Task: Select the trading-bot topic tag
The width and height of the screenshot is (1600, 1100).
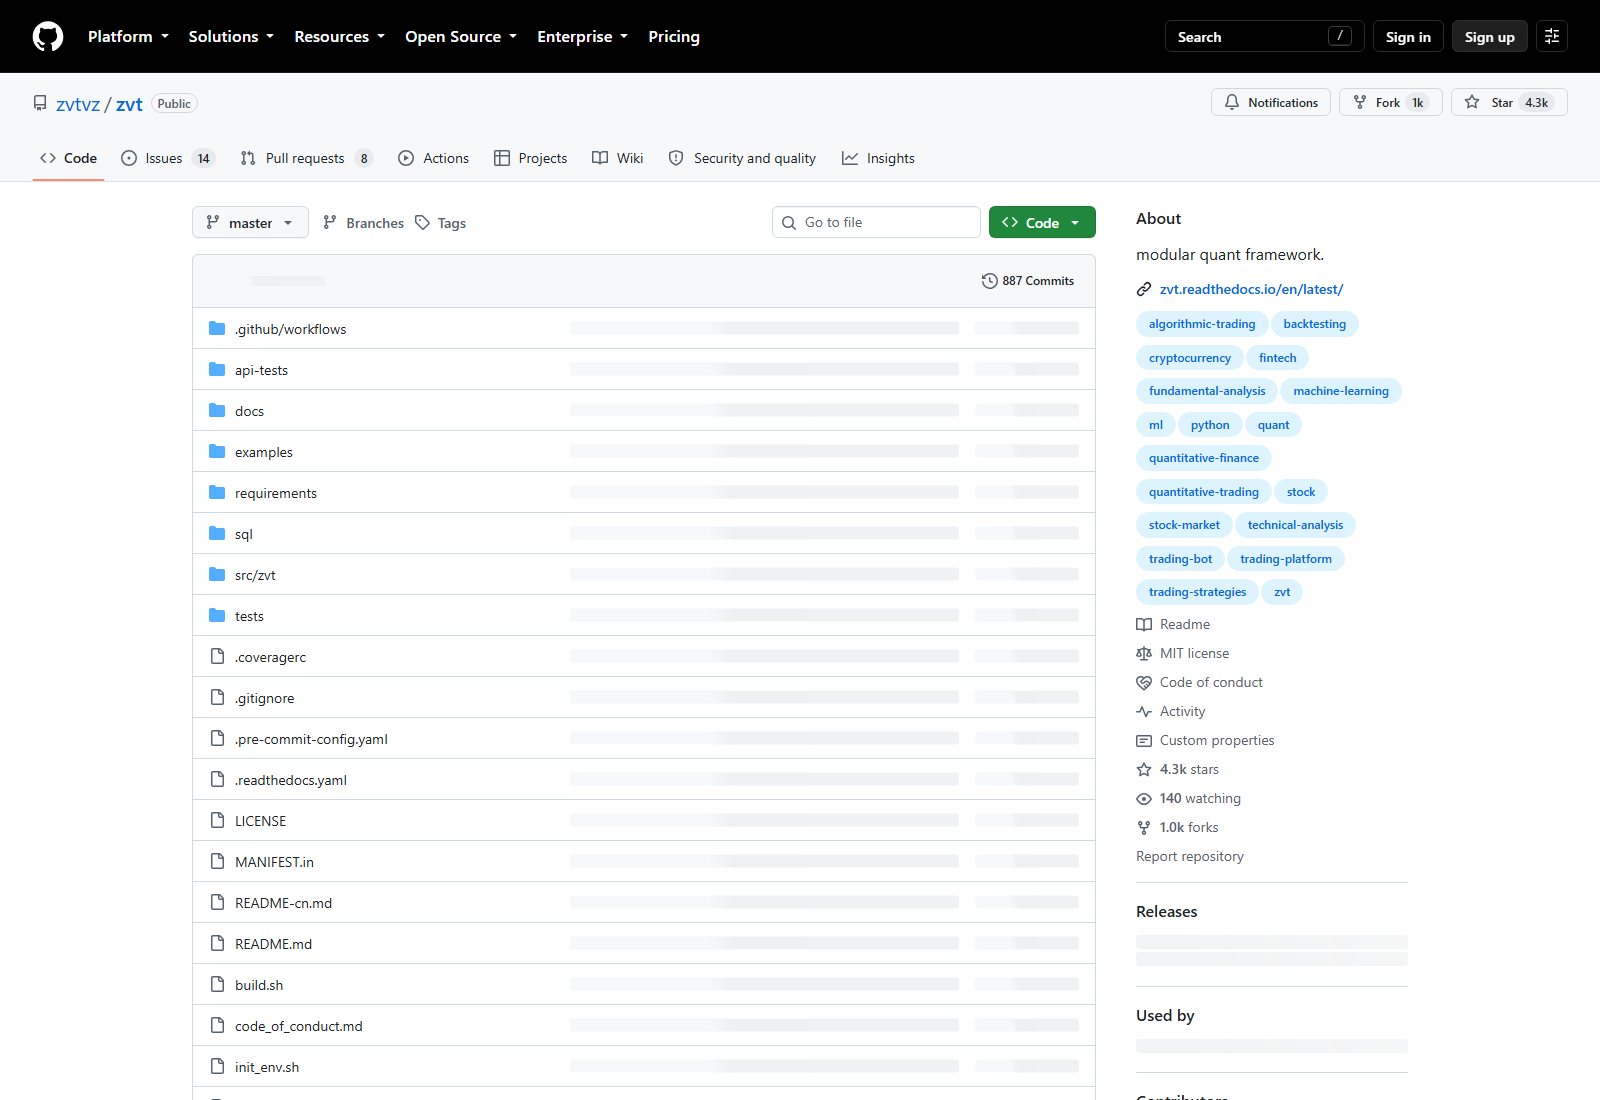Action: click(x=1180, y=559)
